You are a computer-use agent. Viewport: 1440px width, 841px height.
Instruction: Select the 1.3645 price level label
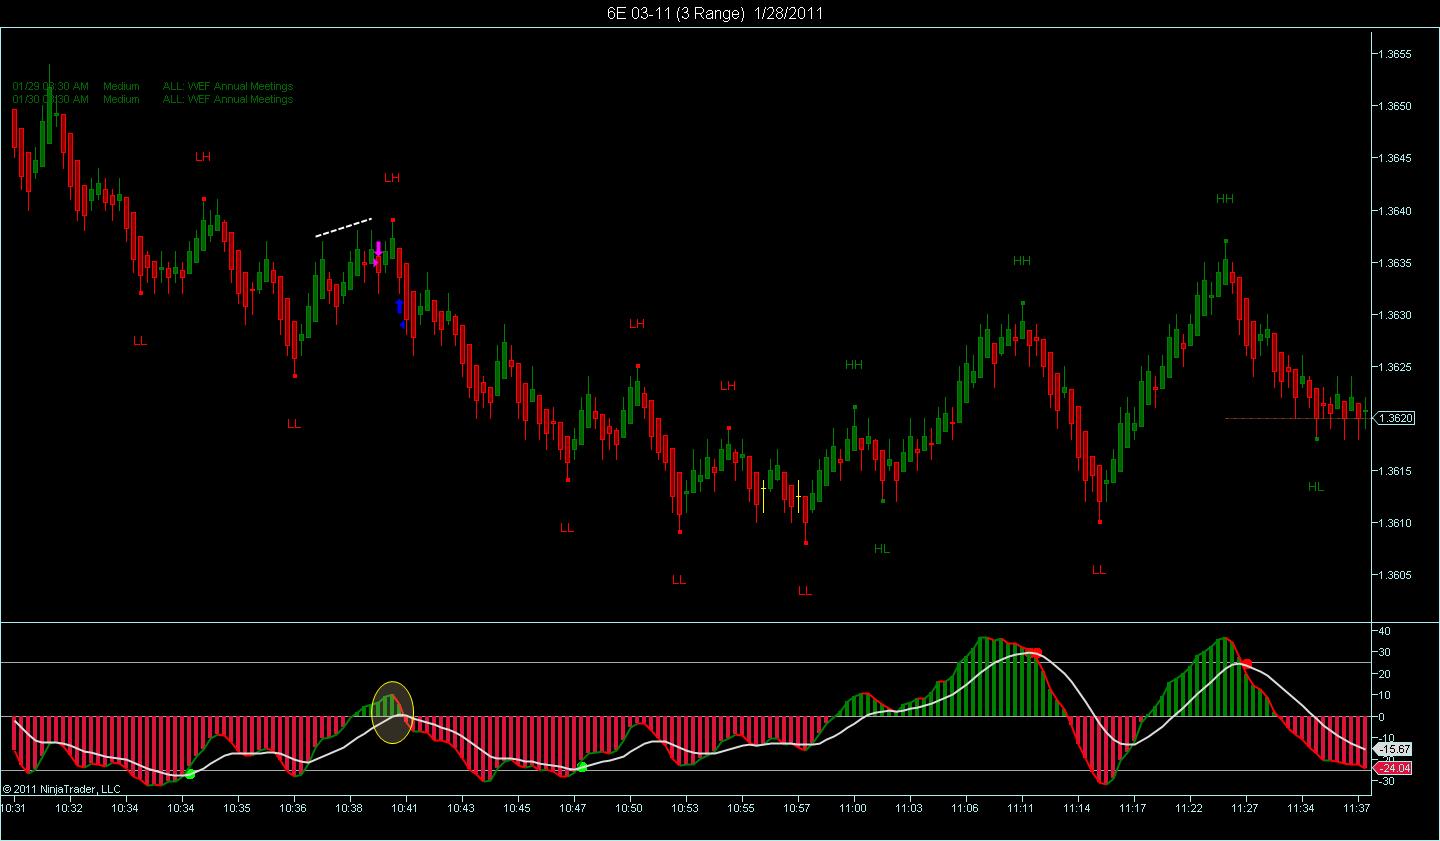click(1394, 158)
